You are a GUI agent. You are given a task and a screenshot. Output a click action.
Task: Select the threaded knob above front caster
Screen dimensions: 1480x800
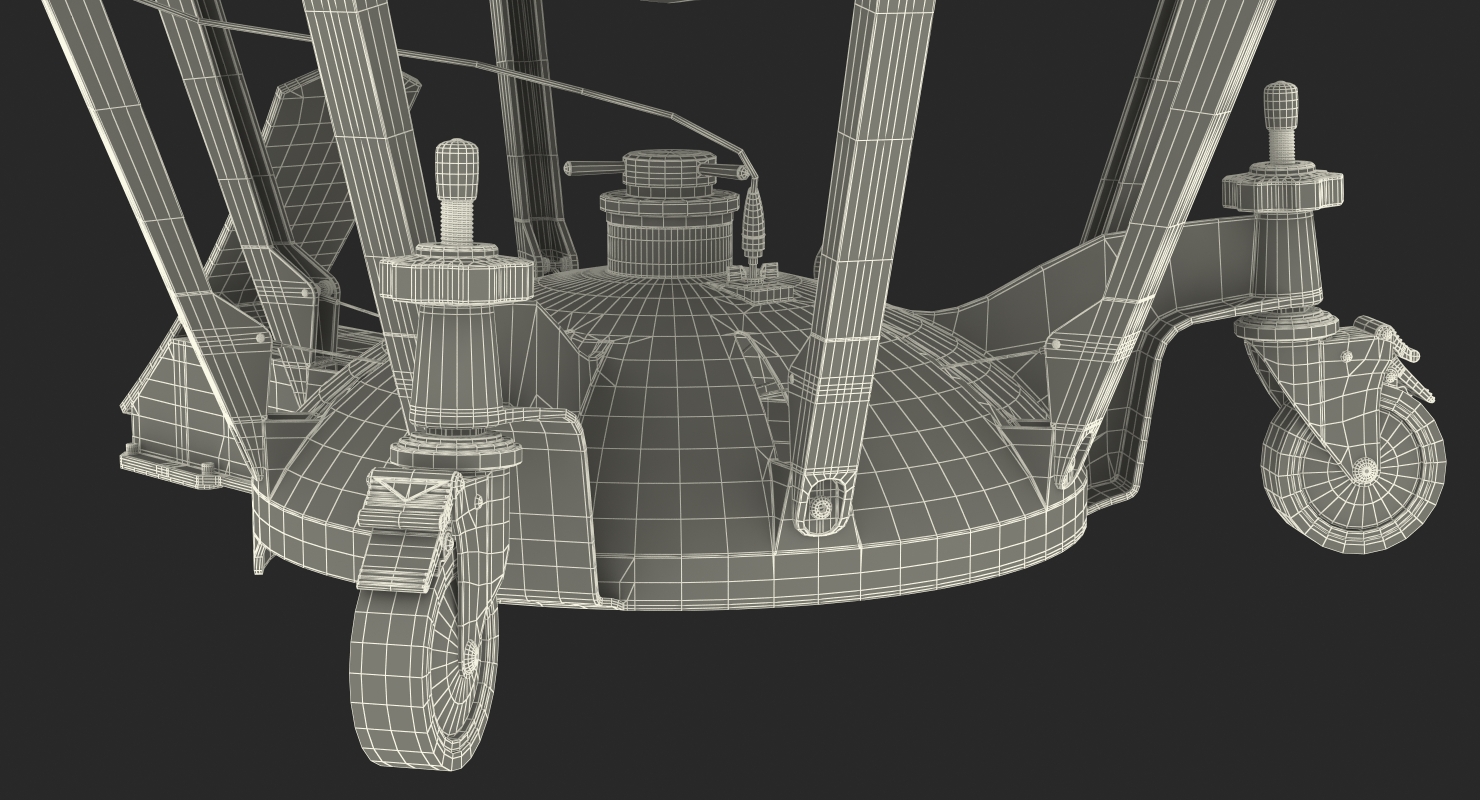tap(456, 190)
